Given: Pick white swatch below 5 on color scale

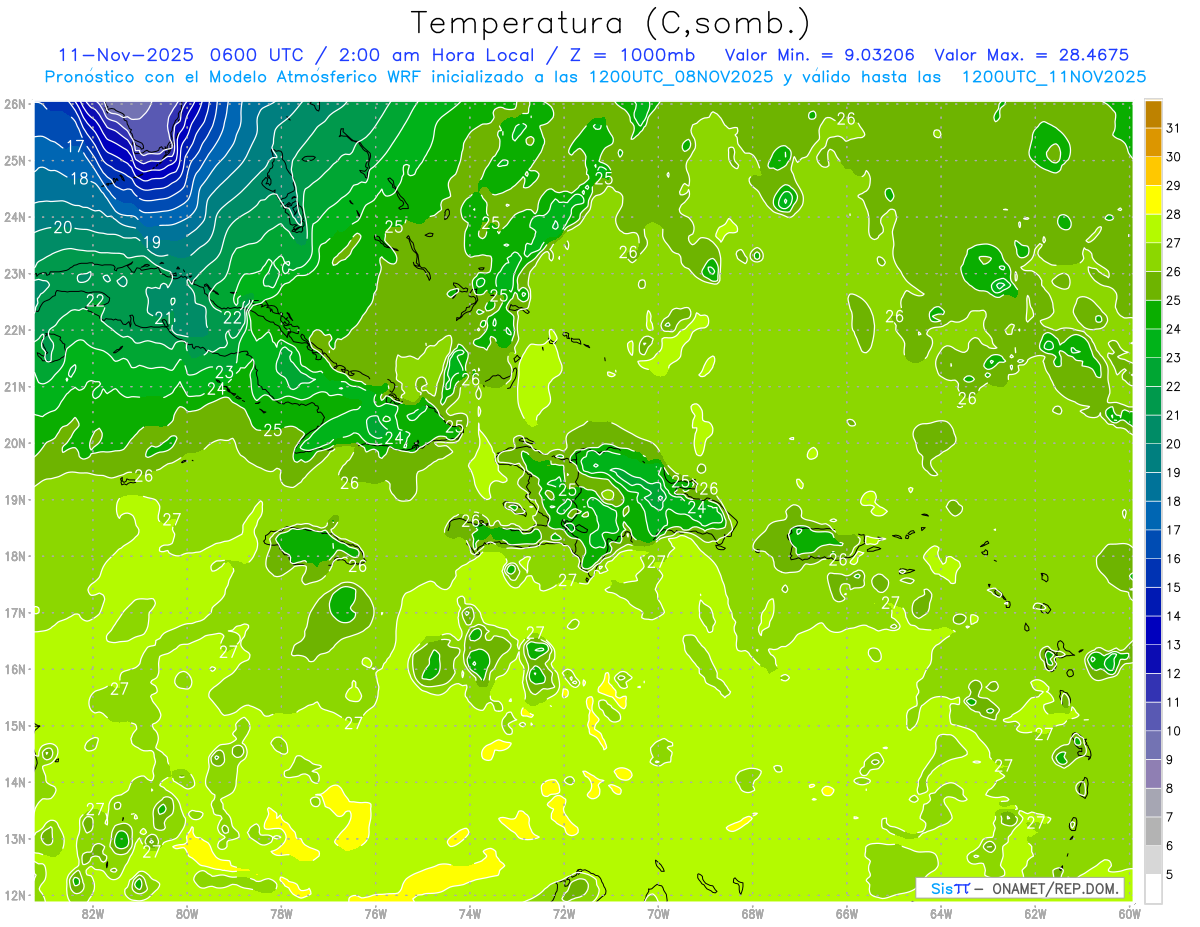Looking at the screenshot, I should (1153, 888).
